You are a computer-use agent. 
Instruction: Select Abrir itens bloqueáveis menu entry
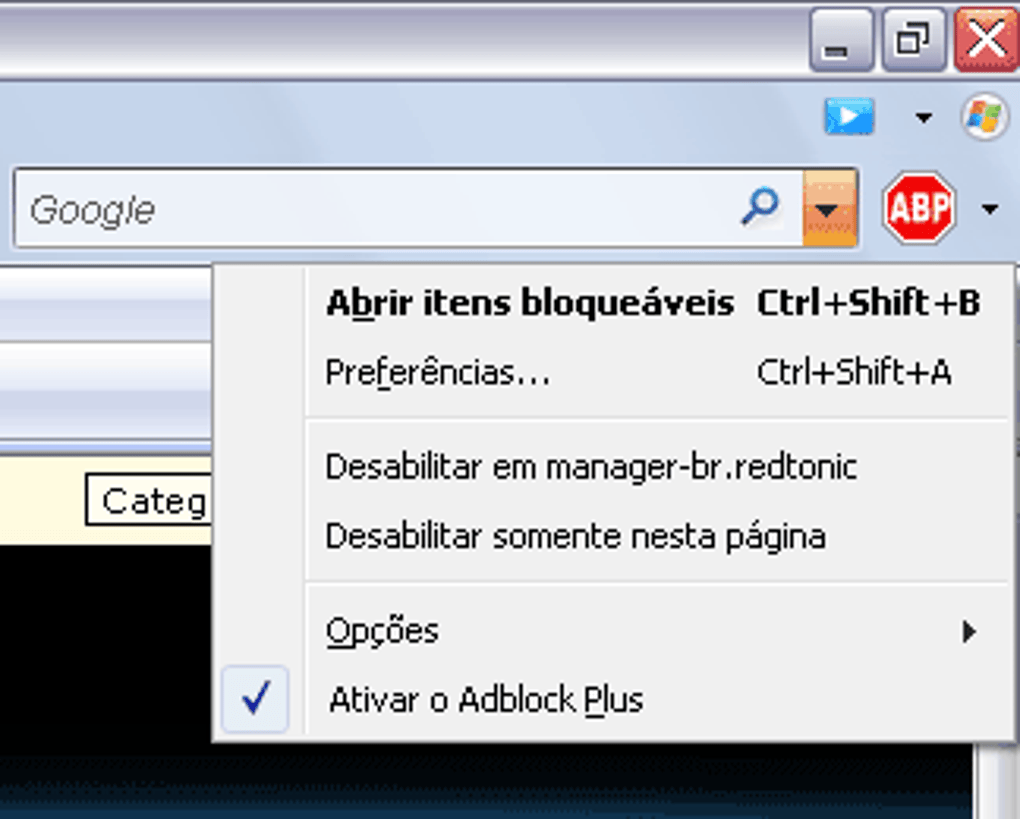[x=529, y=303]
